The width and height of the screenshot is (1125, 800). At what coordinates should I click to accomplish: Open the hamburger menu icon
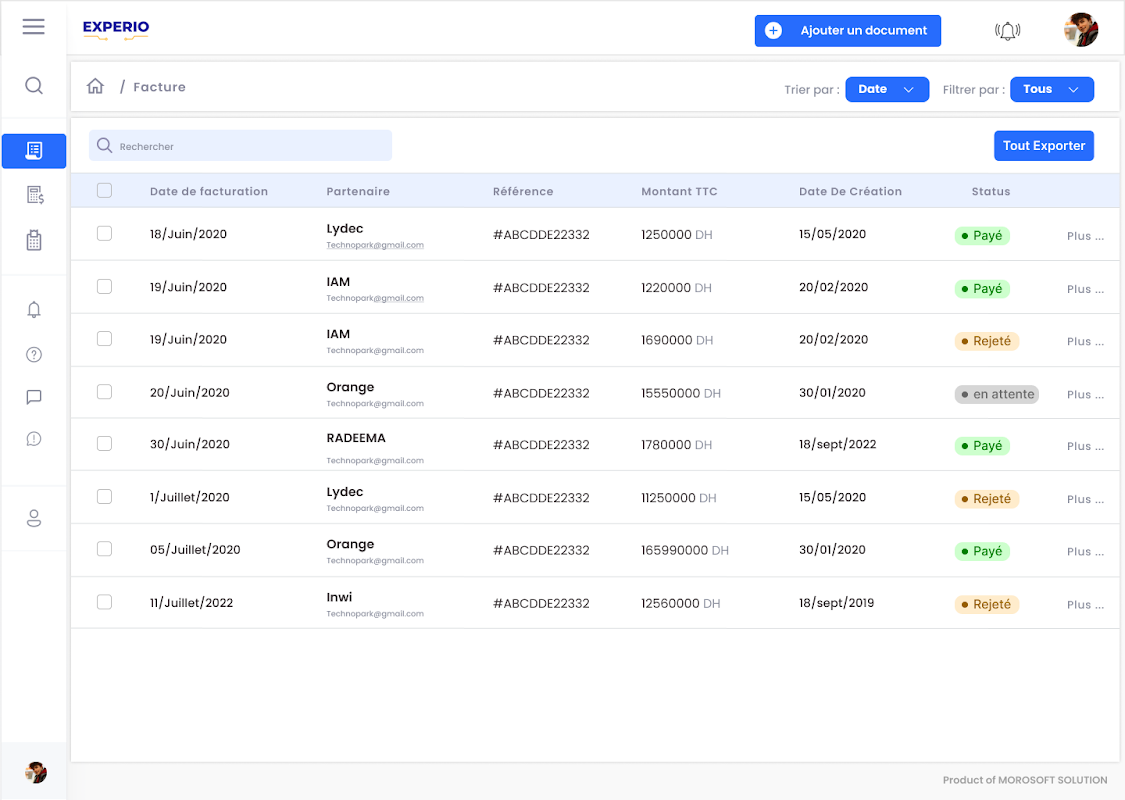pyautogui.click(x=33, y=27)
